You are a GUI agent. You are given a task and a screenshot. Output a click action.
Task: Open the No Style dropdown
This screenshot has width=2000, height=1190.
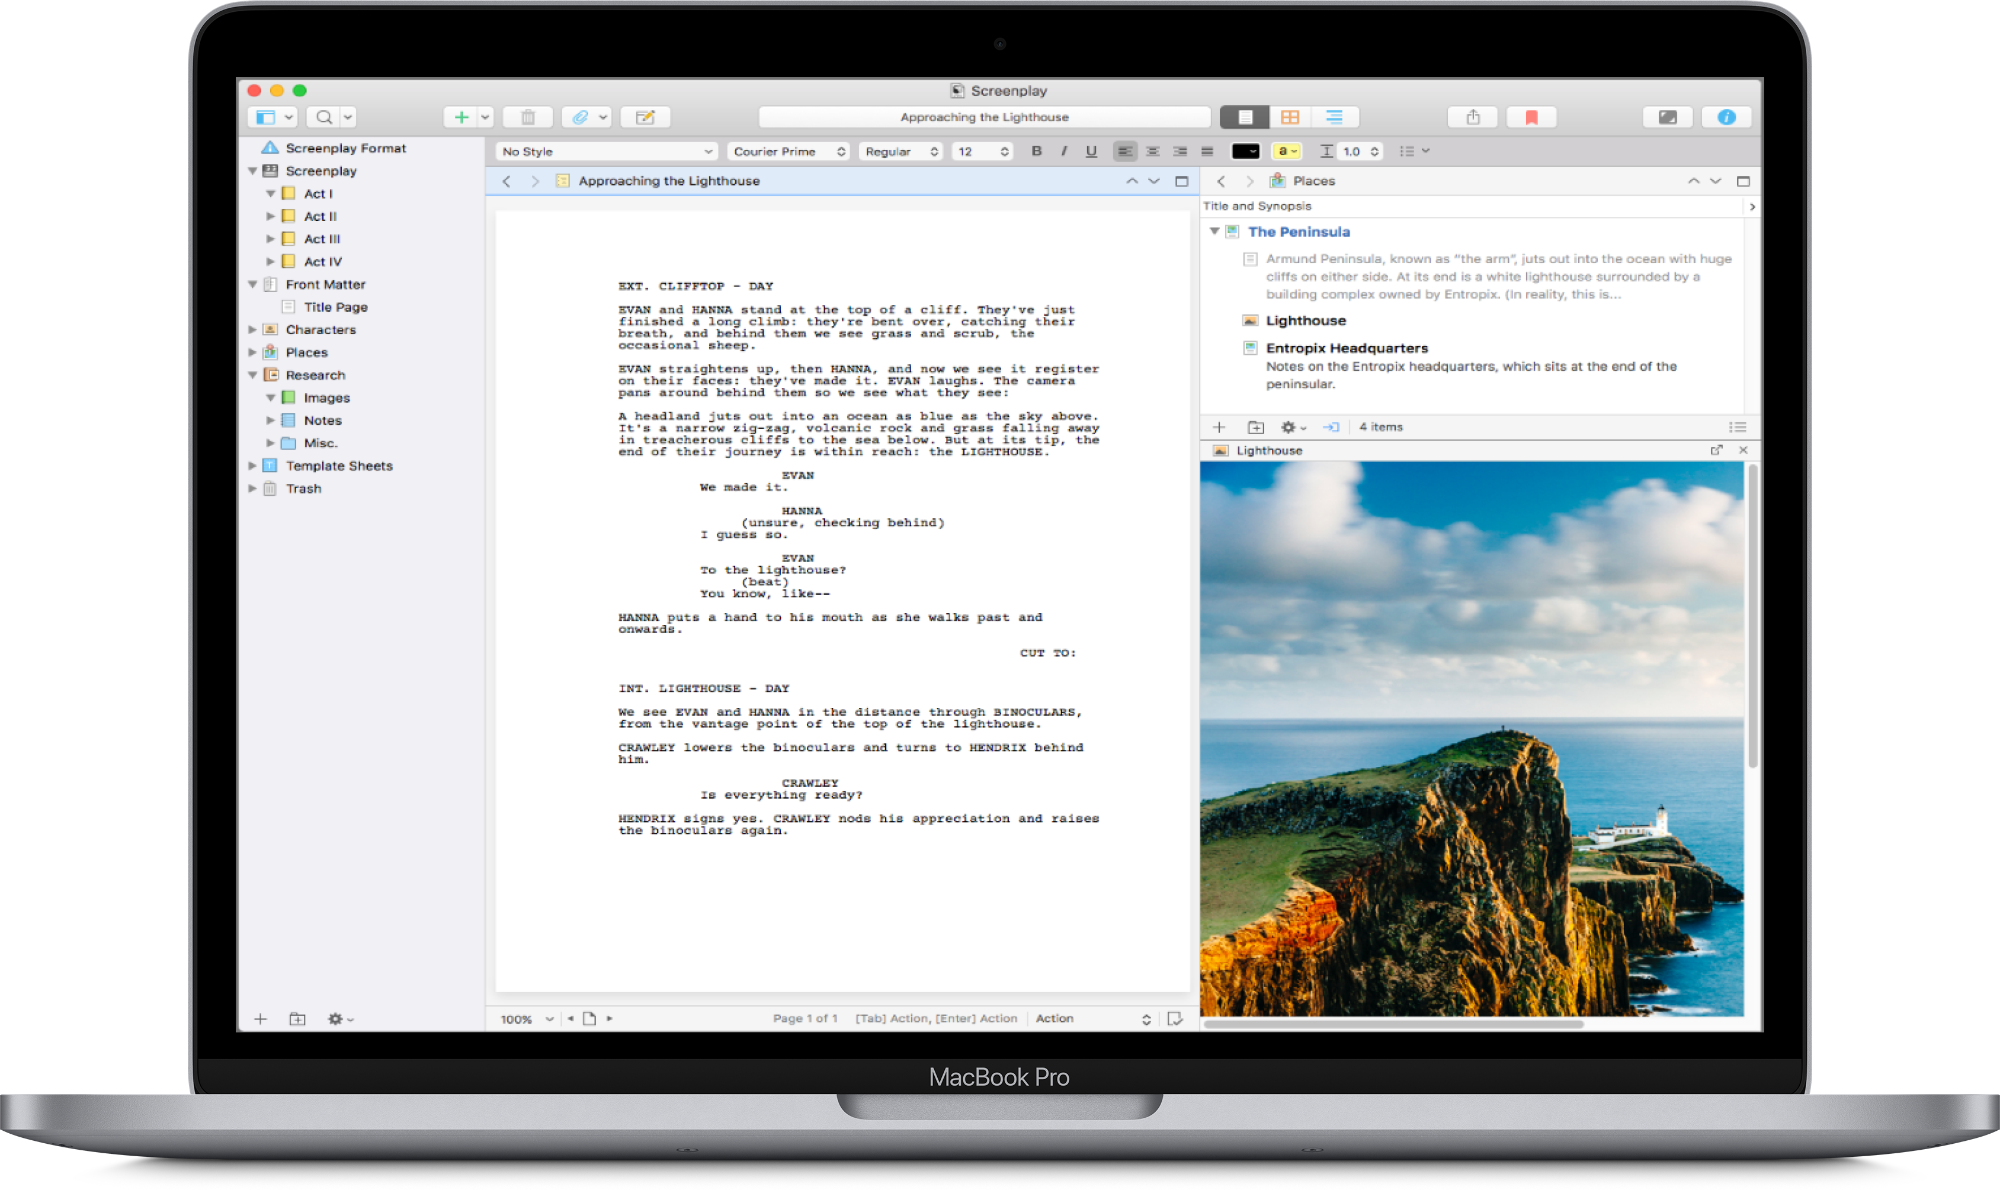[x=607, y=151]
